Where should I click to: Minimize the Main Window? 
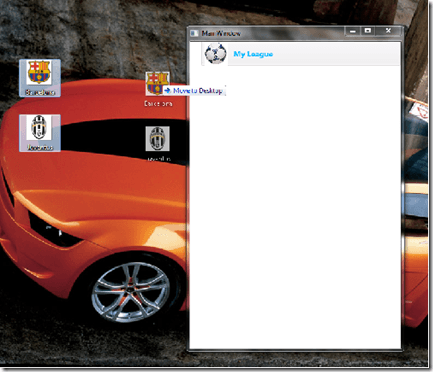353,31
